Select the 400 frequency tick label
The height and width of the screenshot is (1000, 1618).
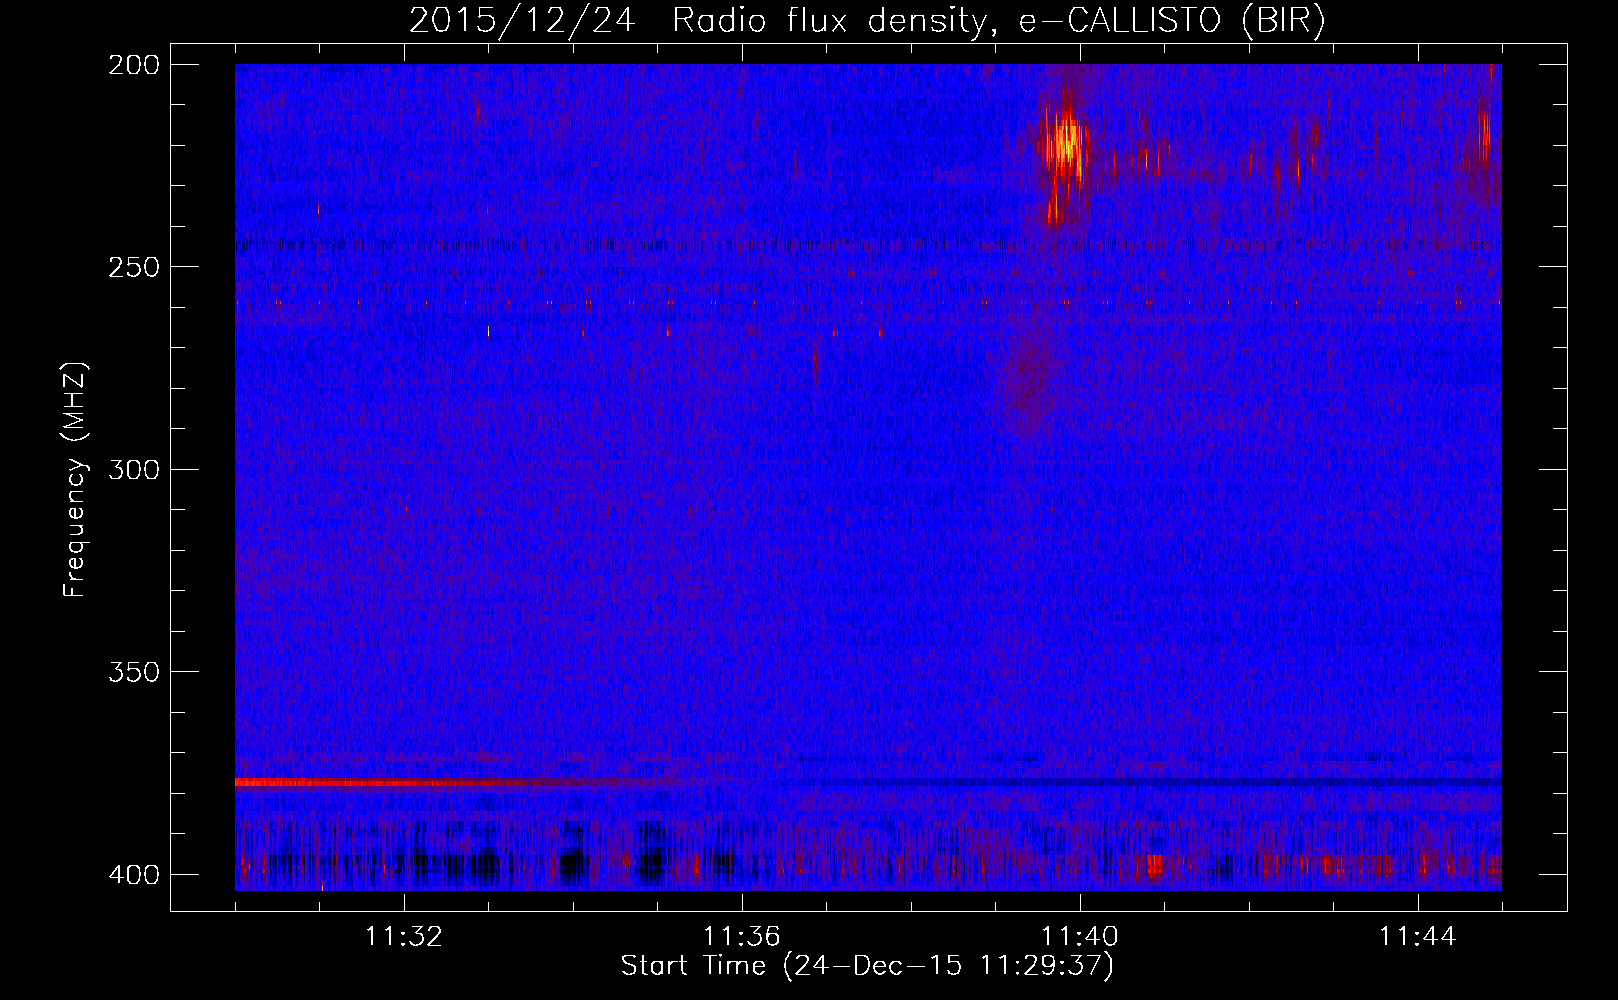pos(133,874)
